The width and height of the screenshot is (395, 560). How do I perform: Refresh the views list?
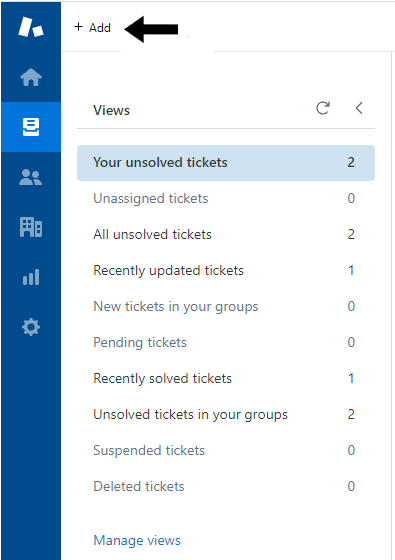pos(323,108)
